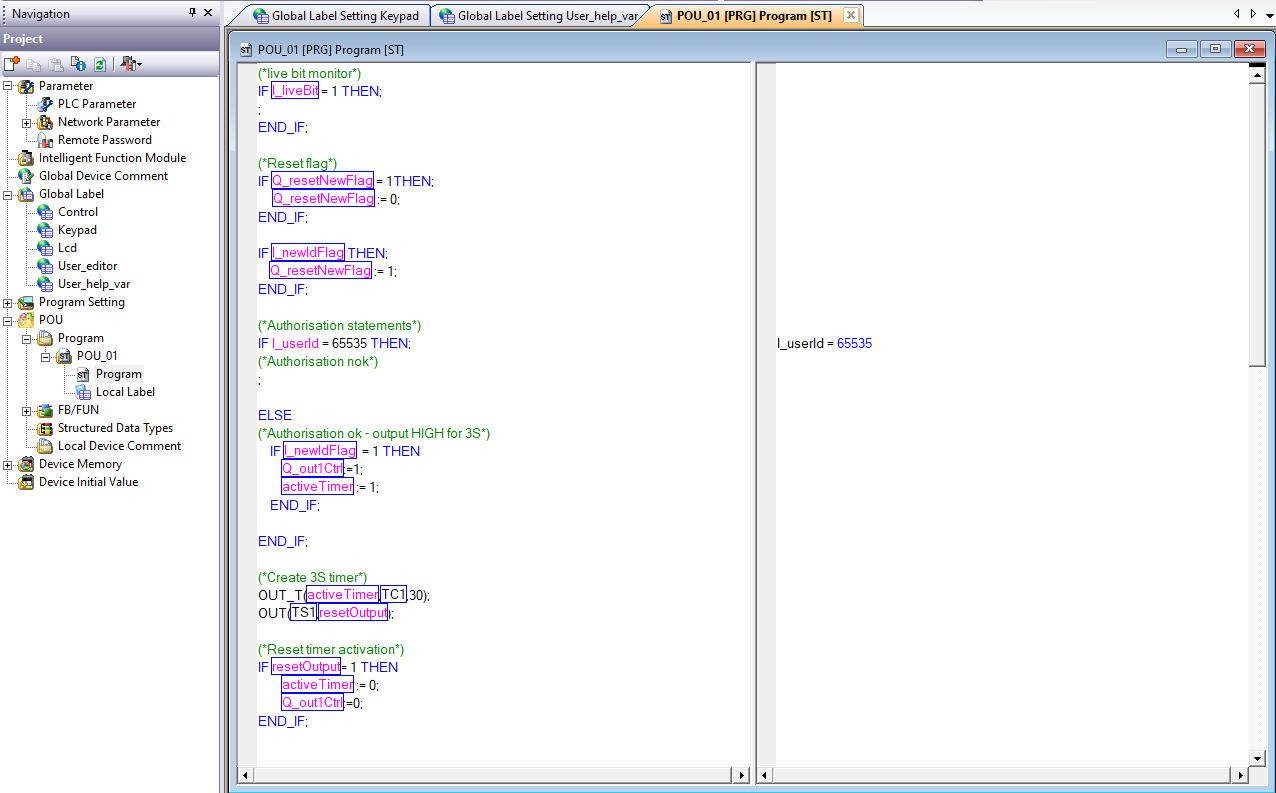Click the I_liveBit label in code
This screenshot has width=1276, height=793.
click(295, 91)
